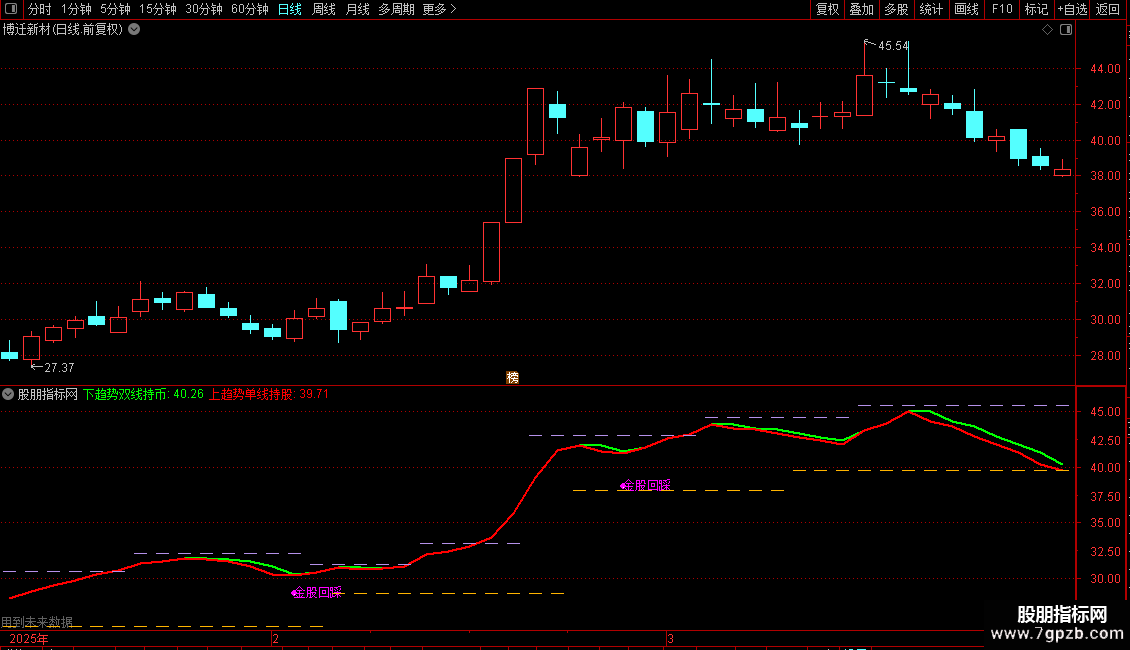Click the 博迁新材(日线.前复权) title
The image size is (1130, 650).
tap(63, 30)
